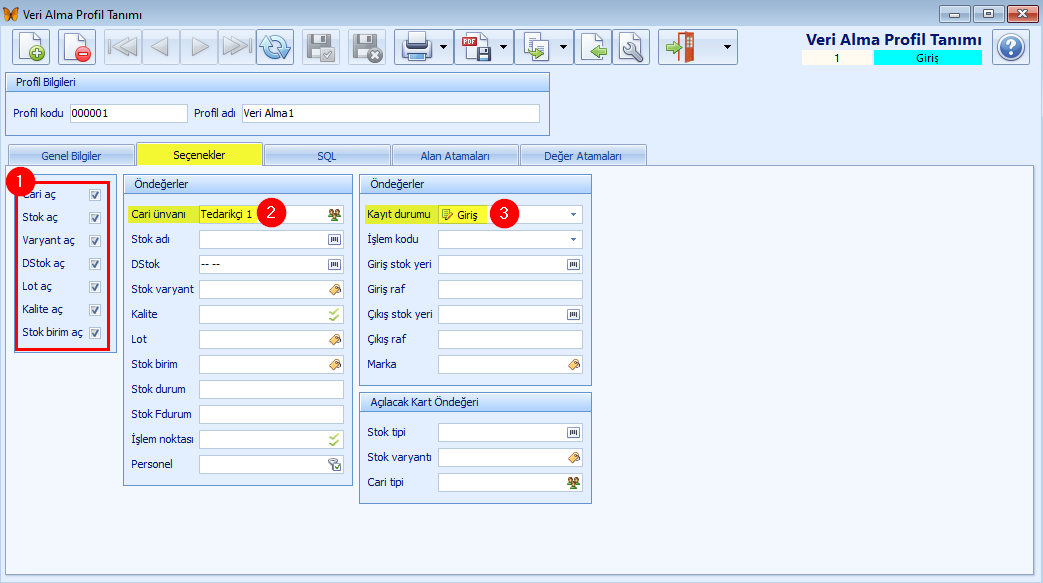Open the Cari ünvanı lookup icon
Screen dimensions: 1043x583
click(335, 214)
